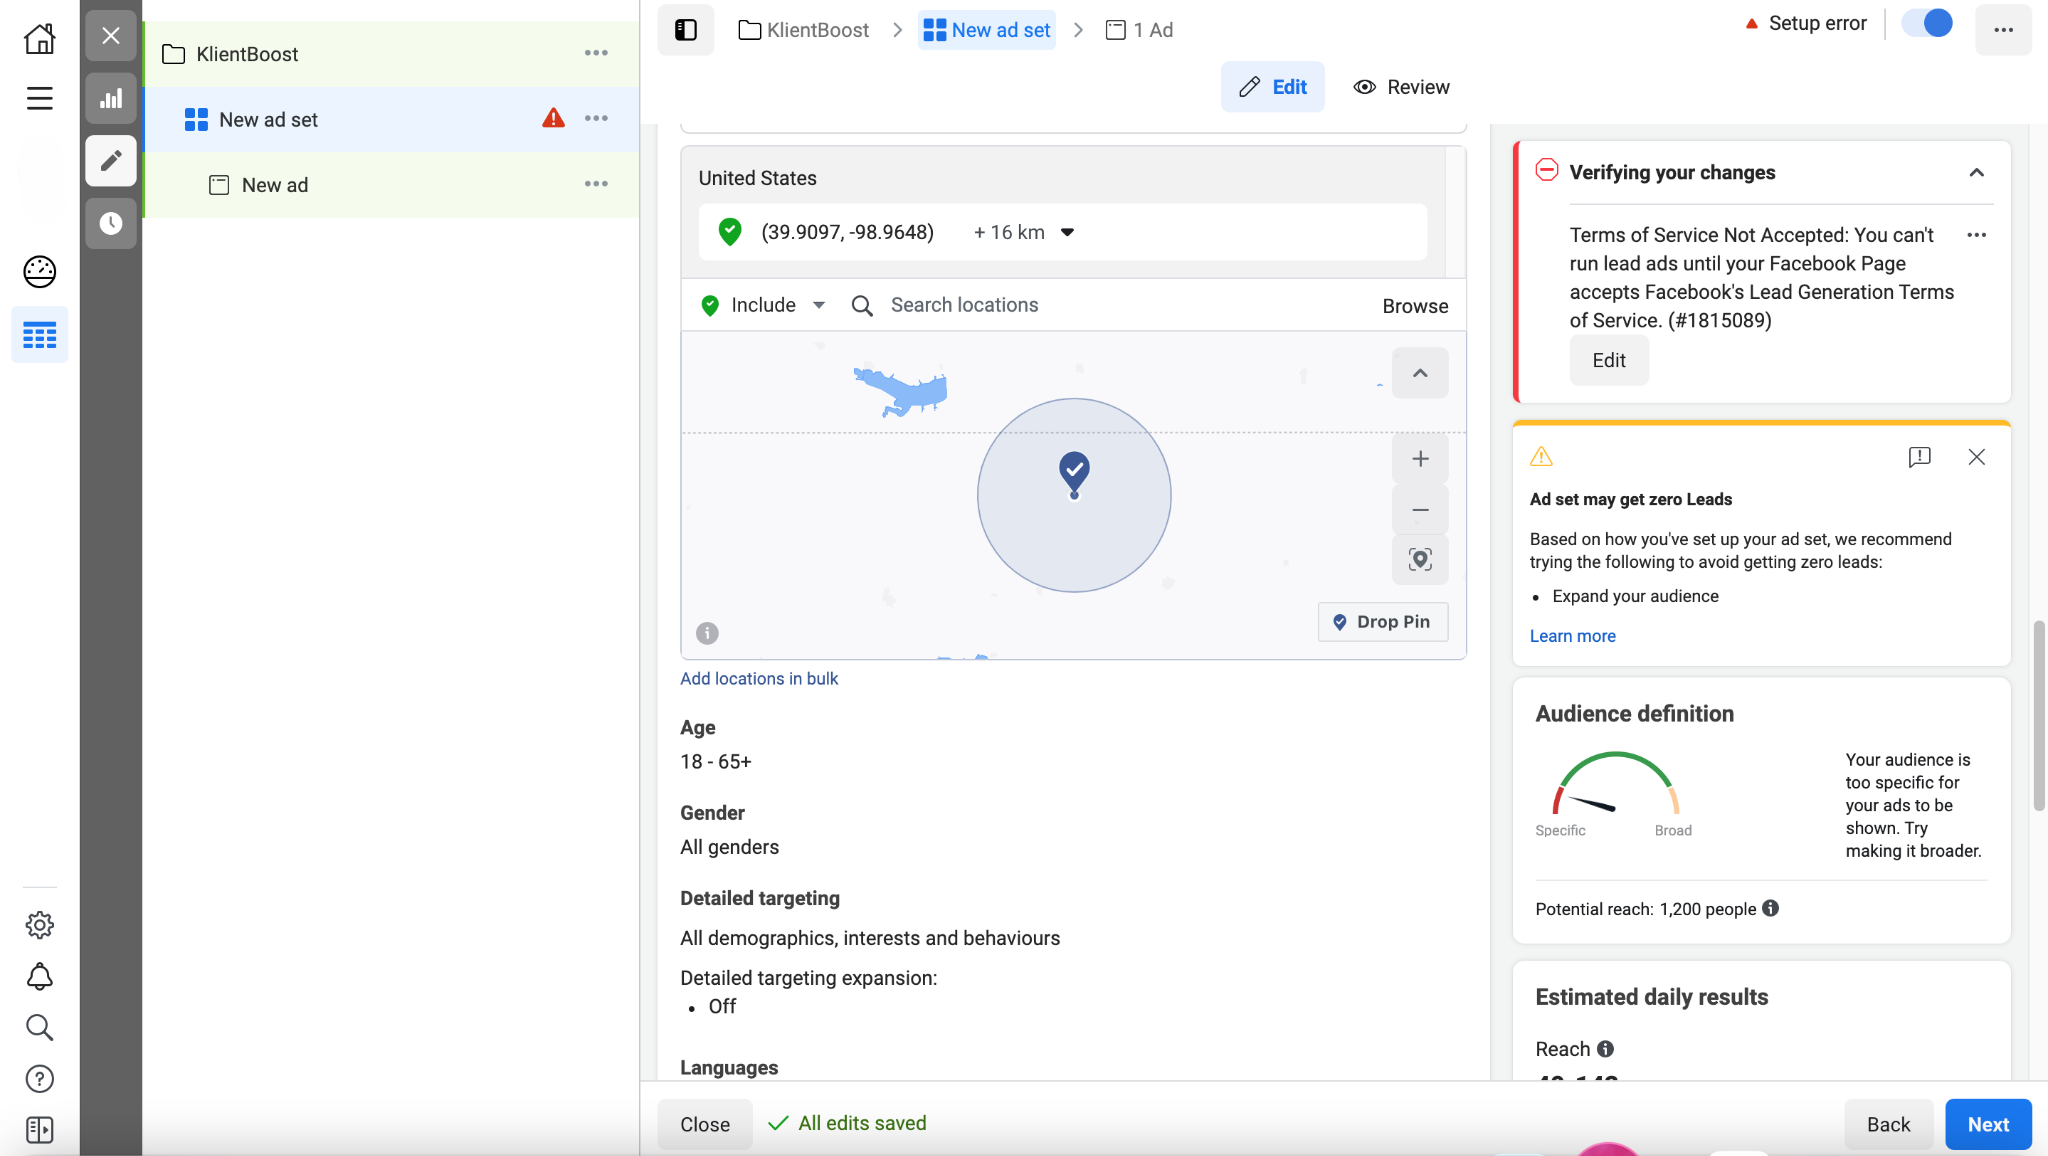Screen dimensions: 2048x1156
Task: Open the history clock icon
Action: [111, 223]
